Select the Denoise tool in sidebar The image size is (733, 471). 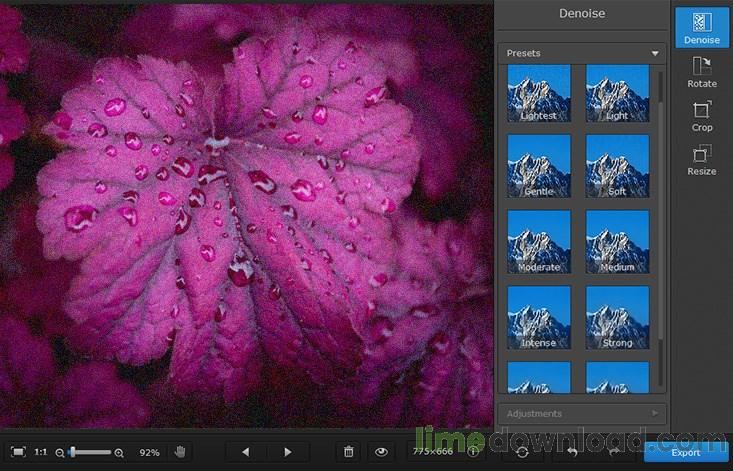click(x=701, y=27)
